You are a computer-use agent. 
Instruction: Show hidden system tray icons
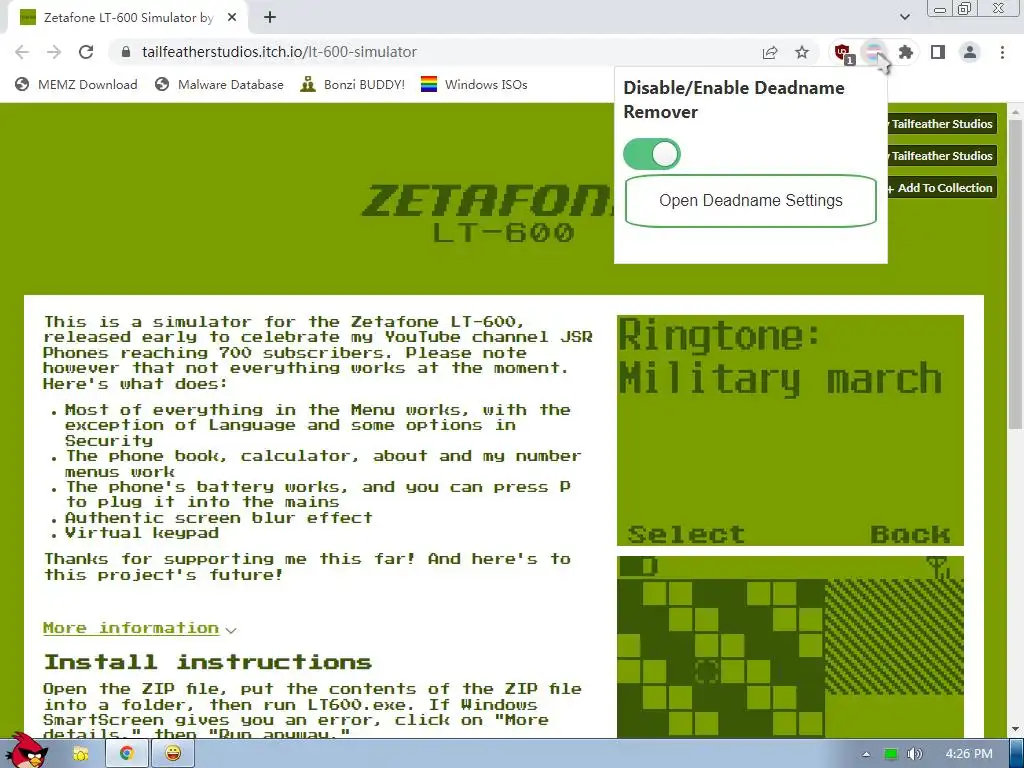866,754
